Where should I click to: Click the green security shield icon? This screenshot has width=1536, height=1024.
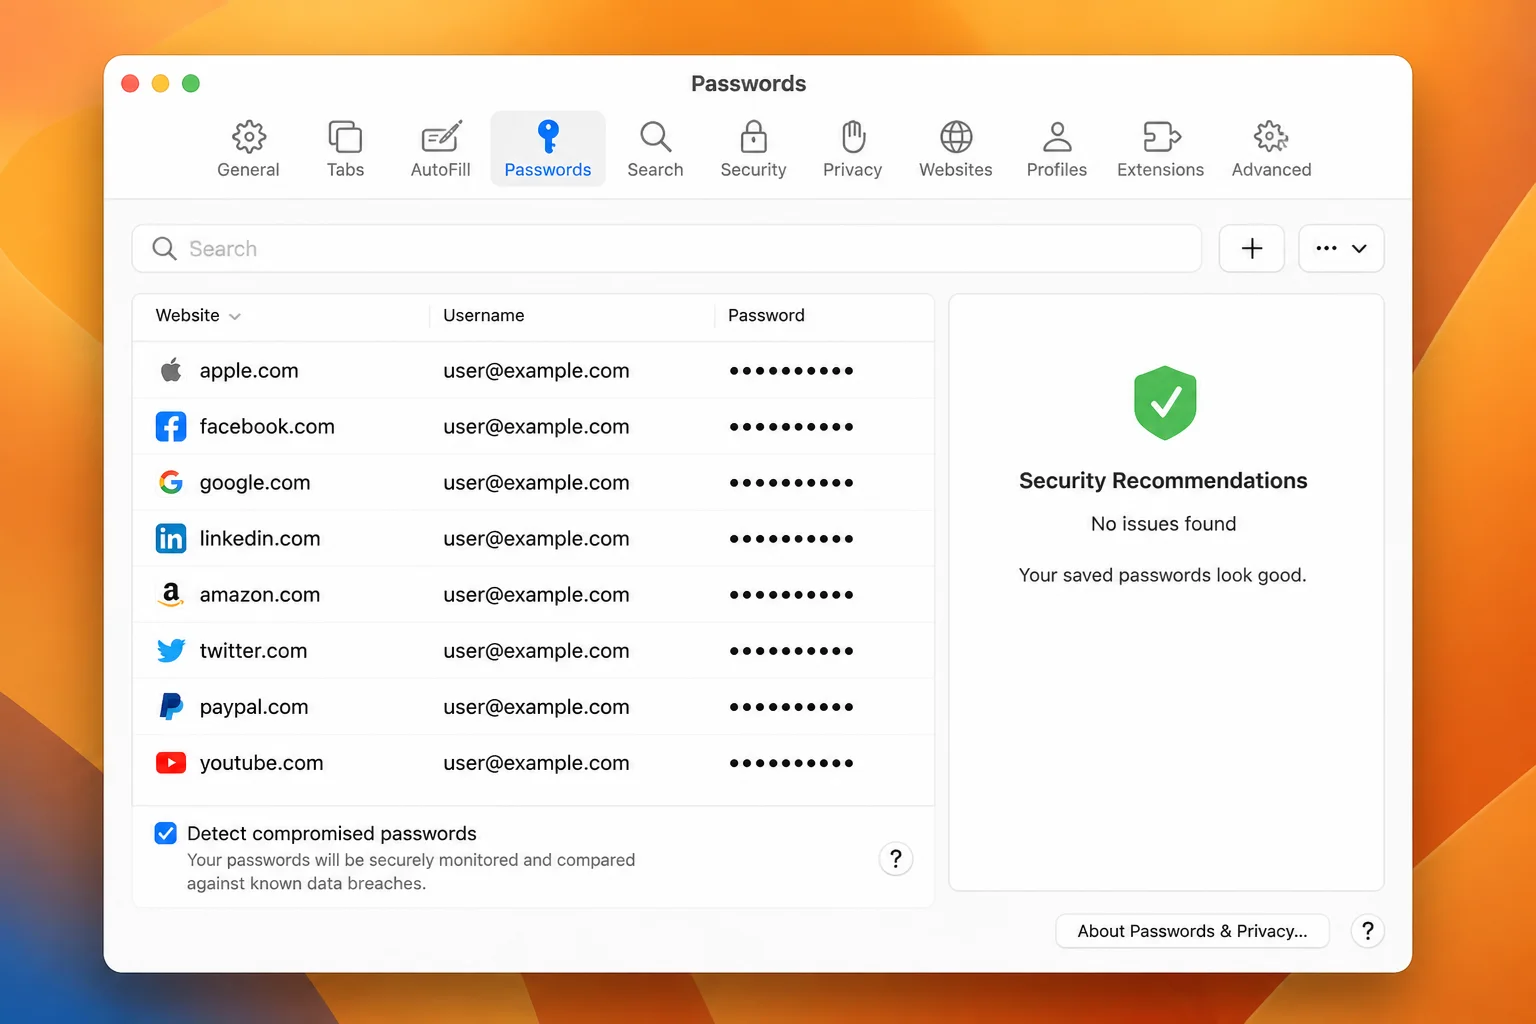pos(1165,402)
